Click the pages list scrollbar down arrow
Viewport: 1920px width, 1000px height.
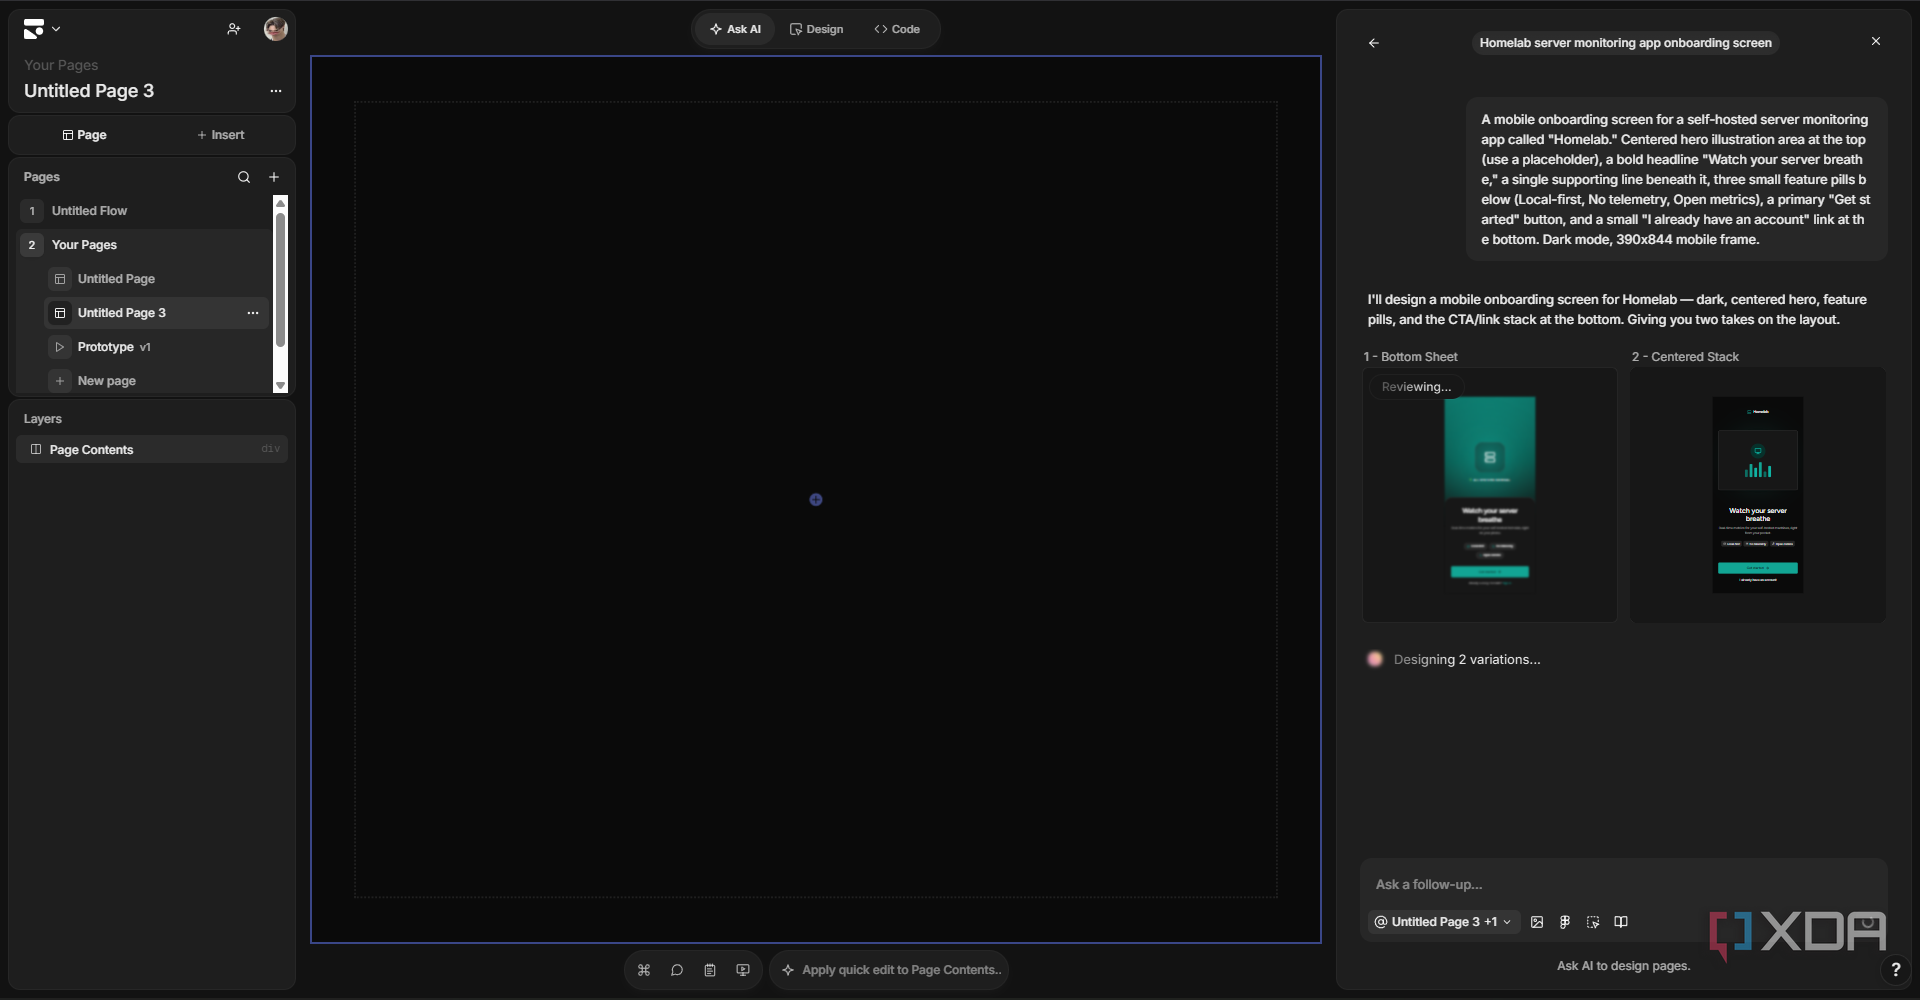coord(280,385)
